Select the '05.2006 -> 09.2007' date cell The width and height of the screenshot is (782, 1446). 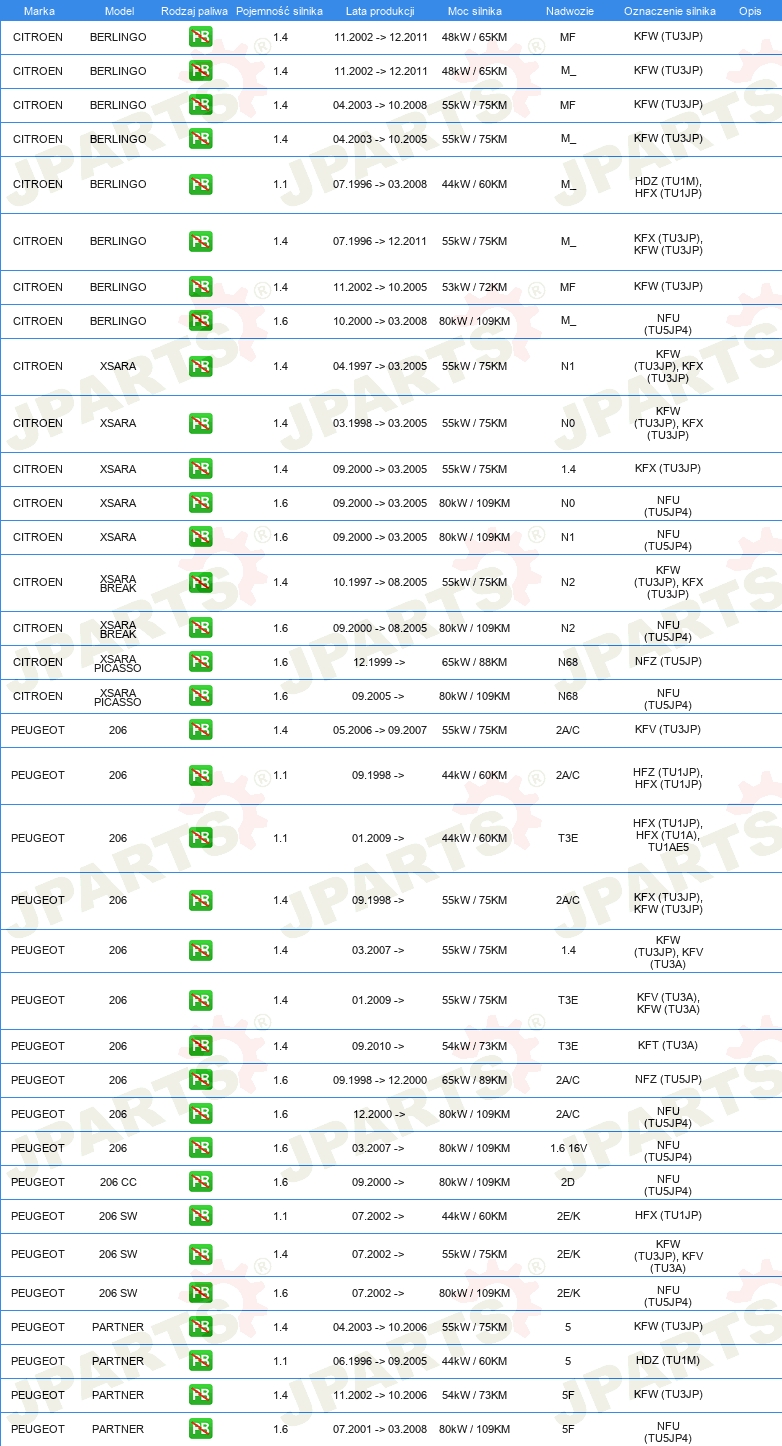[x=380, y=730]
